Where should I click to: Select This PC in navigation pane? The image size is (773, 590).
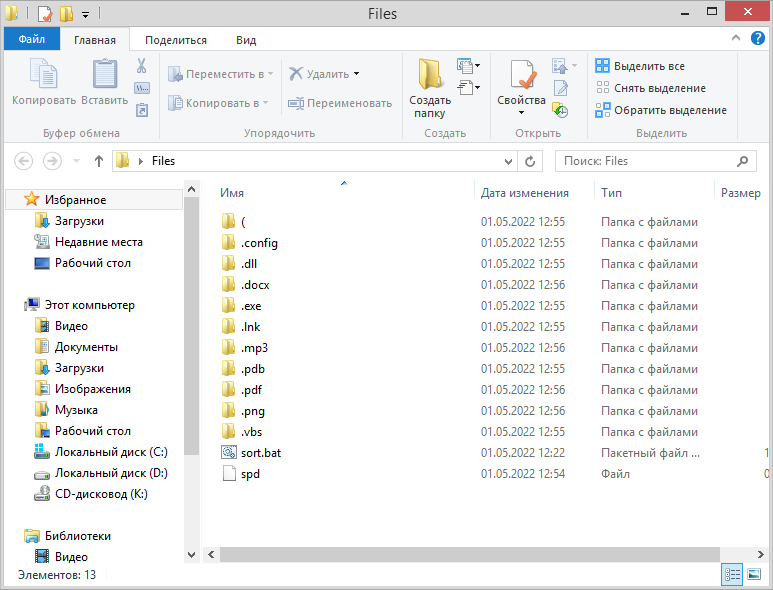coord(89,305)
